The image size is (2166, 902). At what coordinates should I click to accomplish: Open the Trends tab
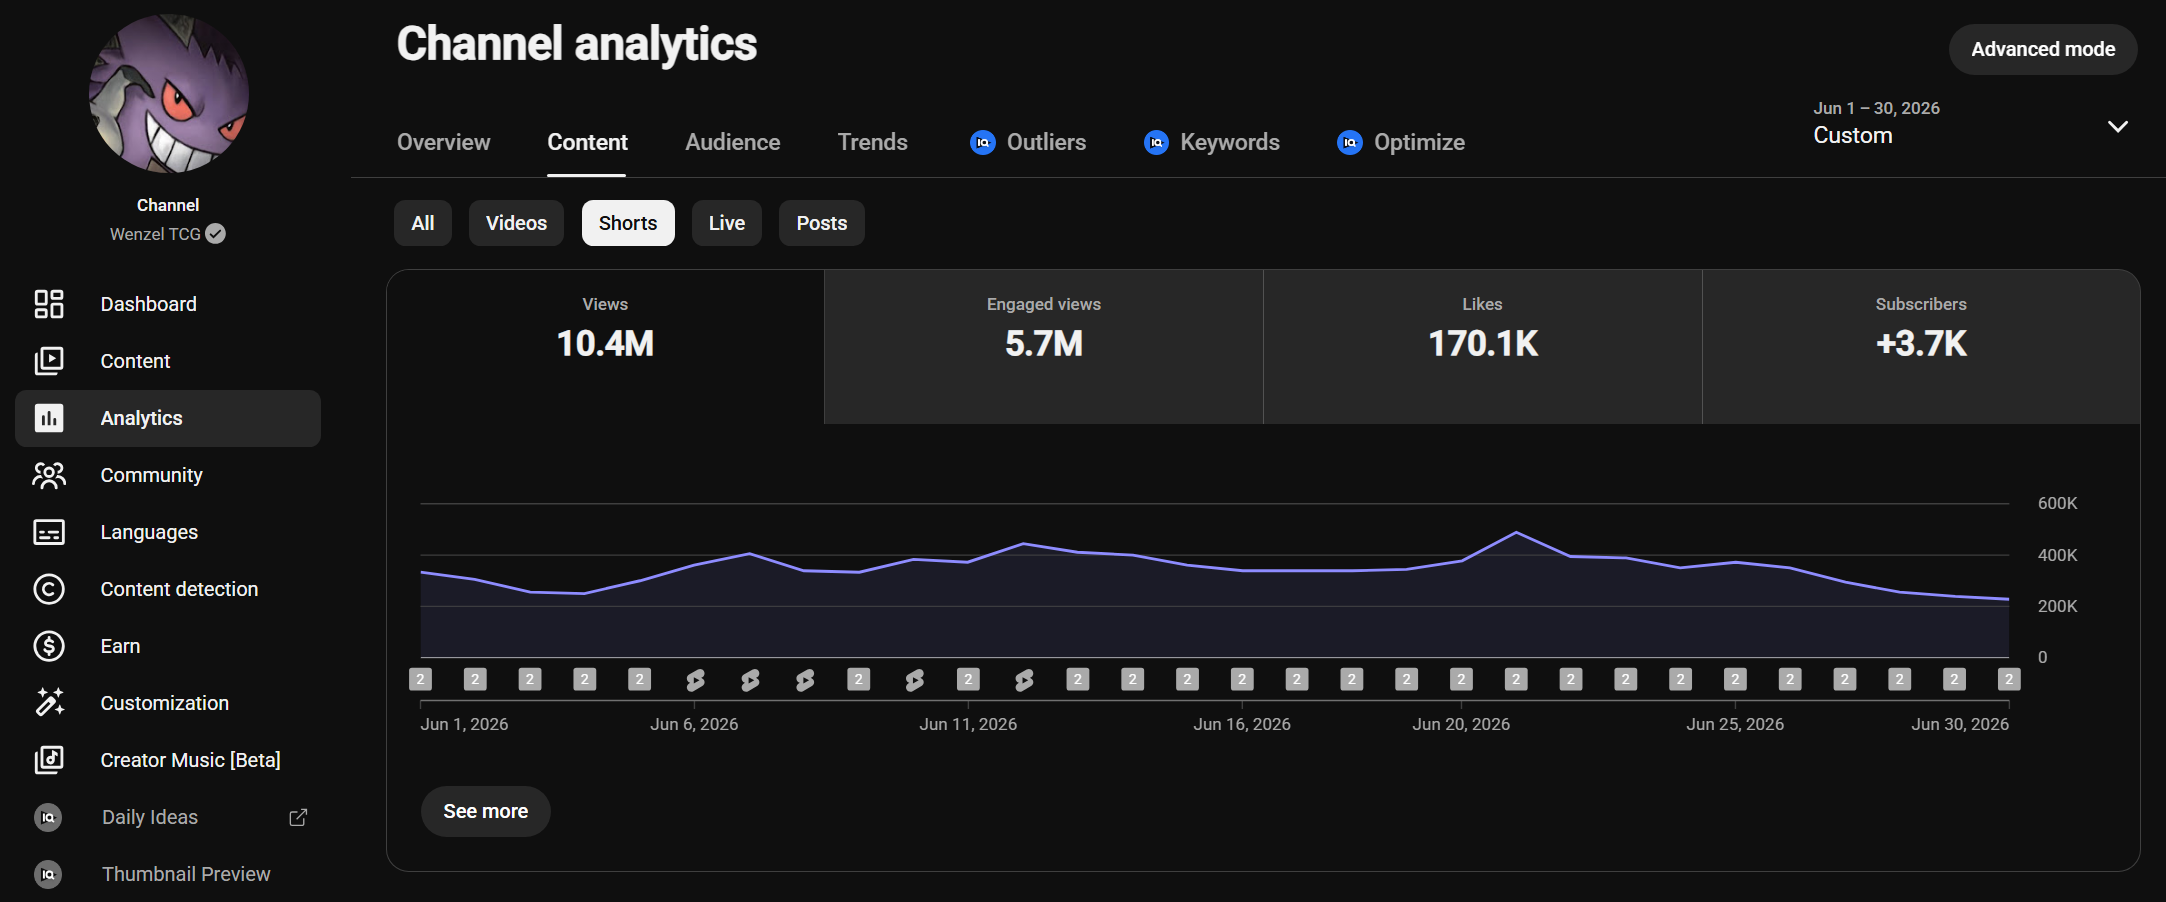pos(873,142)
